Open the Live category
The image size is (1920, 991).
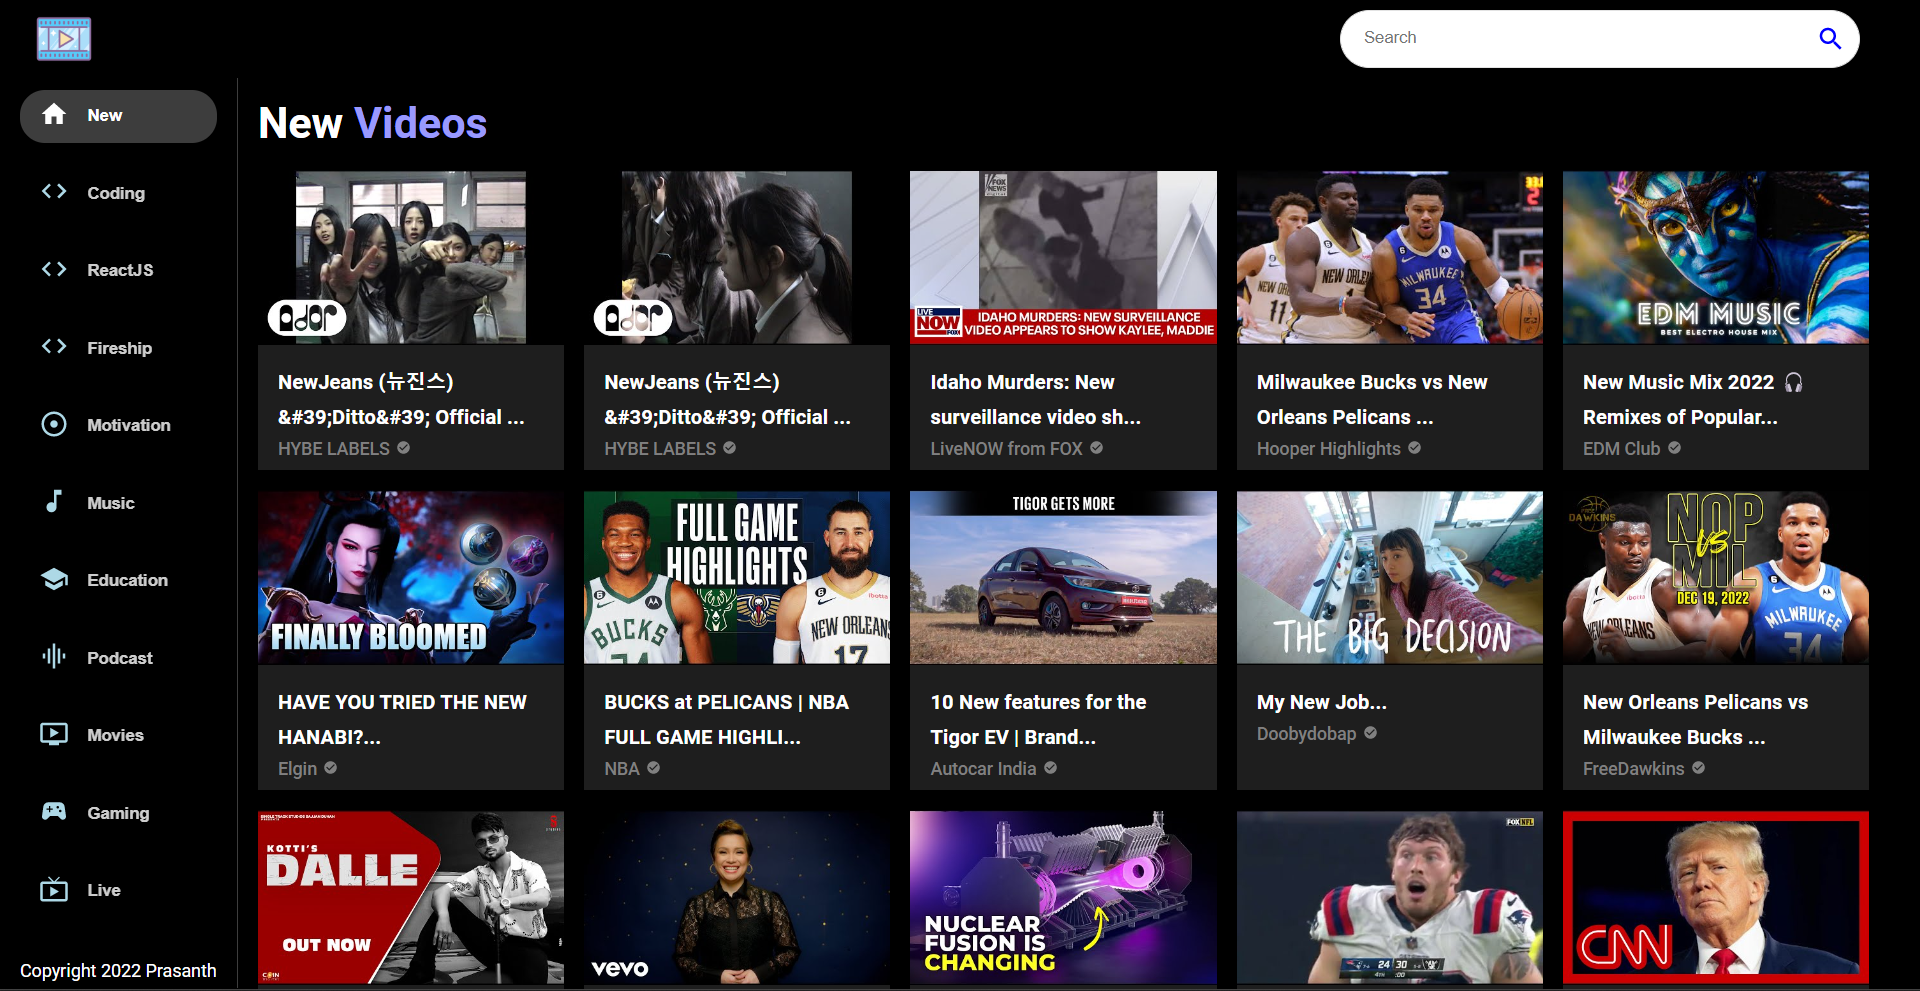[118, 890]
